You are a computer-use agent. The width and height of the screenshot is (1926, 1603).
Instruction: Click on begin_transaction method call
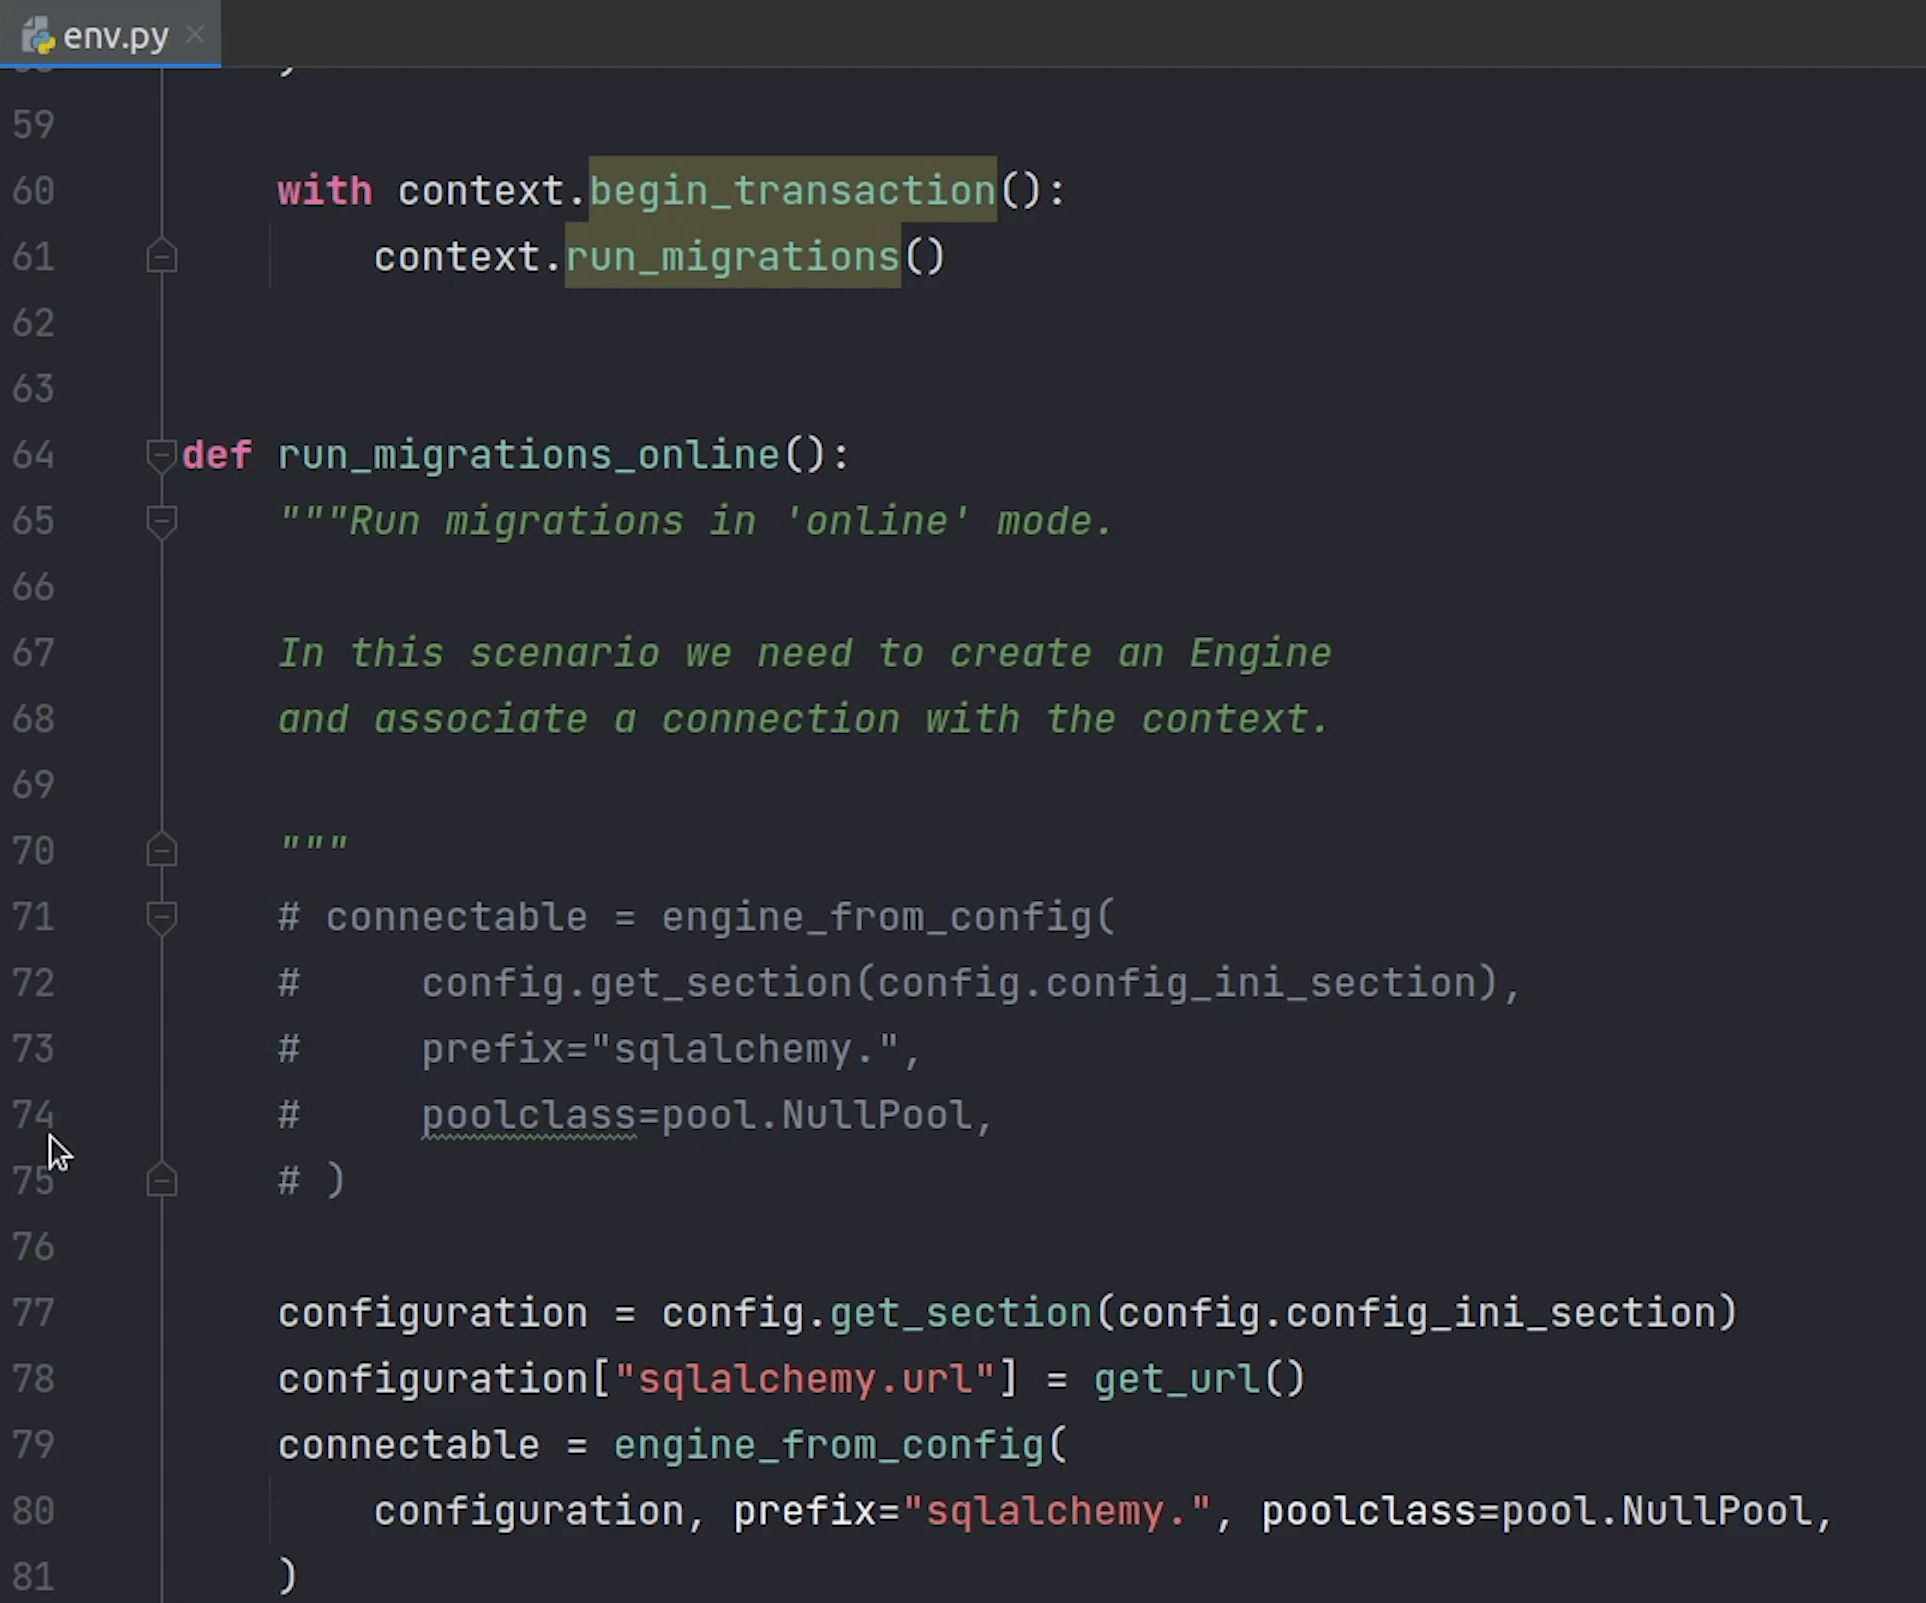point(793,191)
